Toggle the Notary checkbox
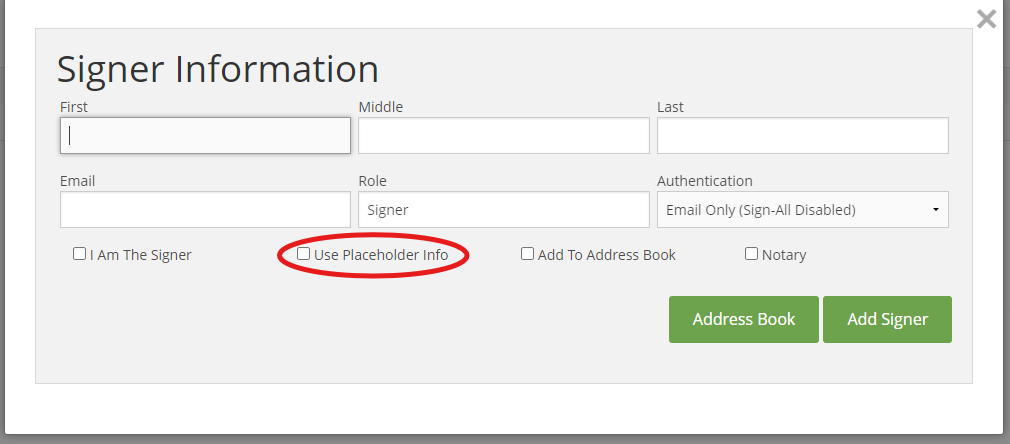Image resolution: width=1010 pixels, height=444 pixels. (x=752, y=254)
